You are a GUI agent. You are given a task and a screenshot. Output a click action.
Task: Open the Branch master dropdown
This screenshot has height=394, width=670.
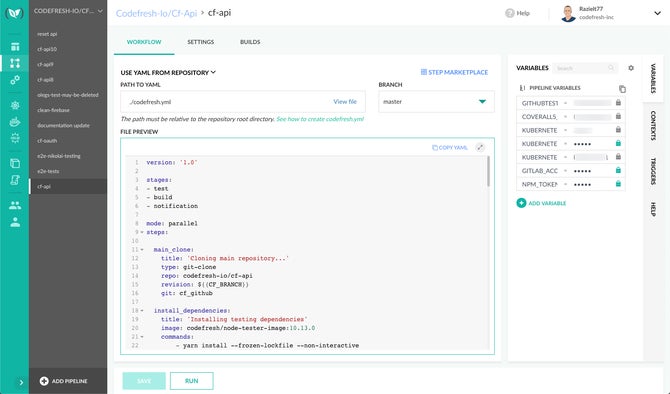(x=436, y=102)
